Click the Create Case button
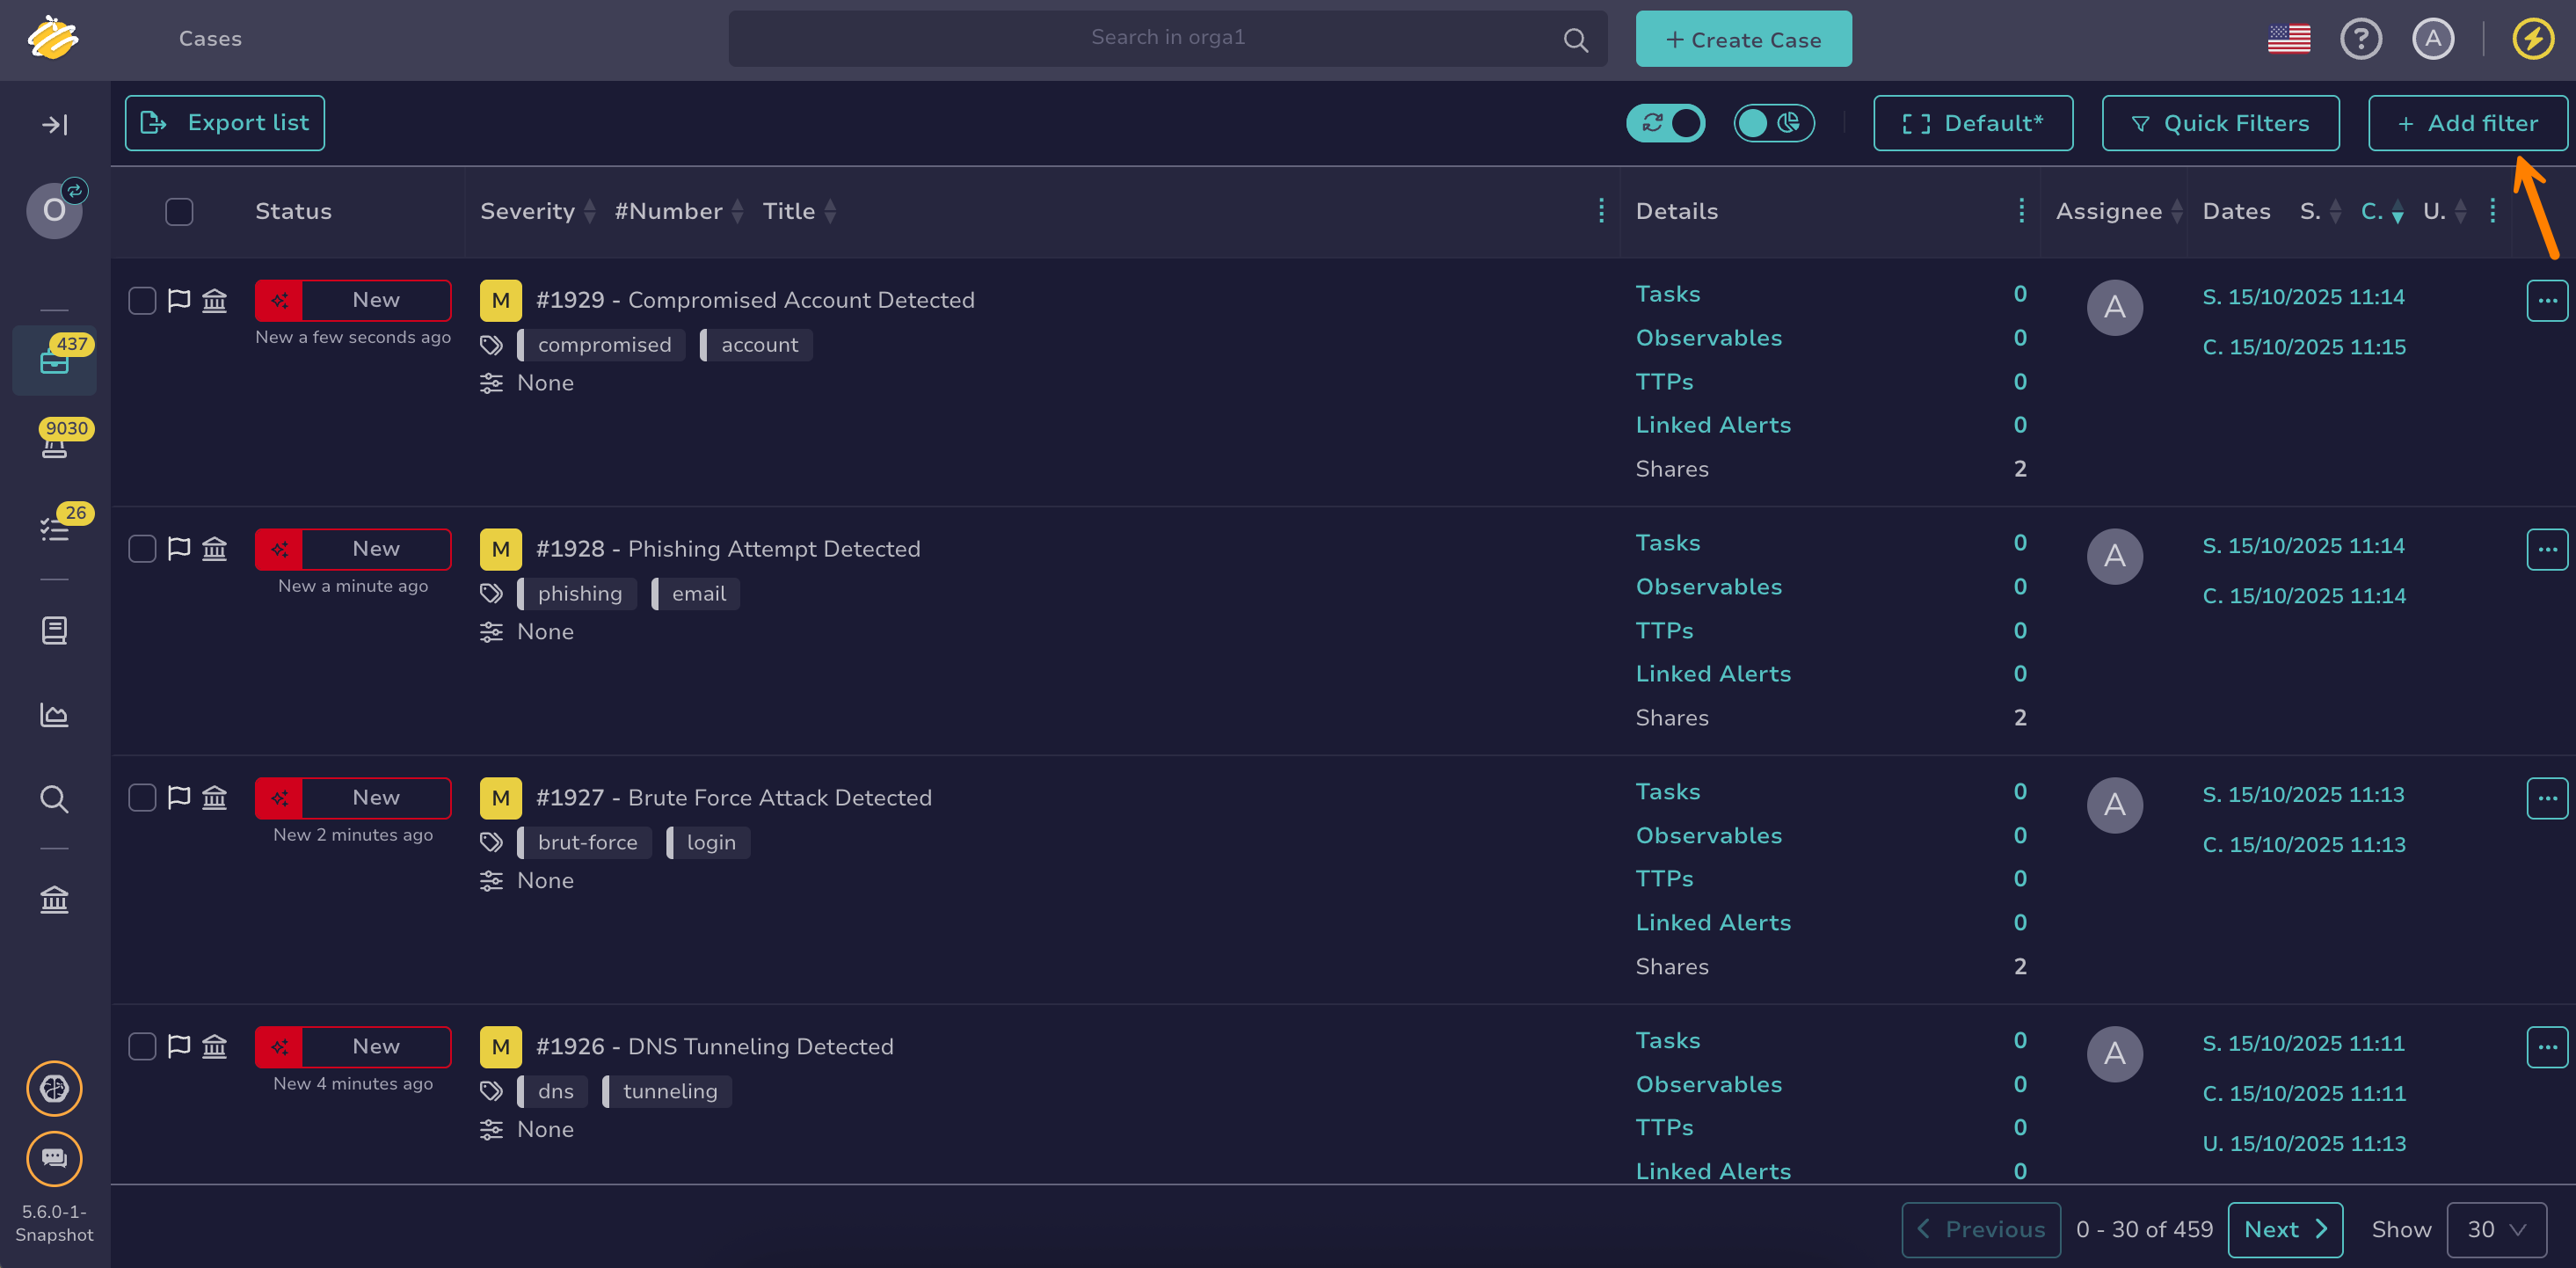Viewport: 2576px width, 1268px height. 1743,39
